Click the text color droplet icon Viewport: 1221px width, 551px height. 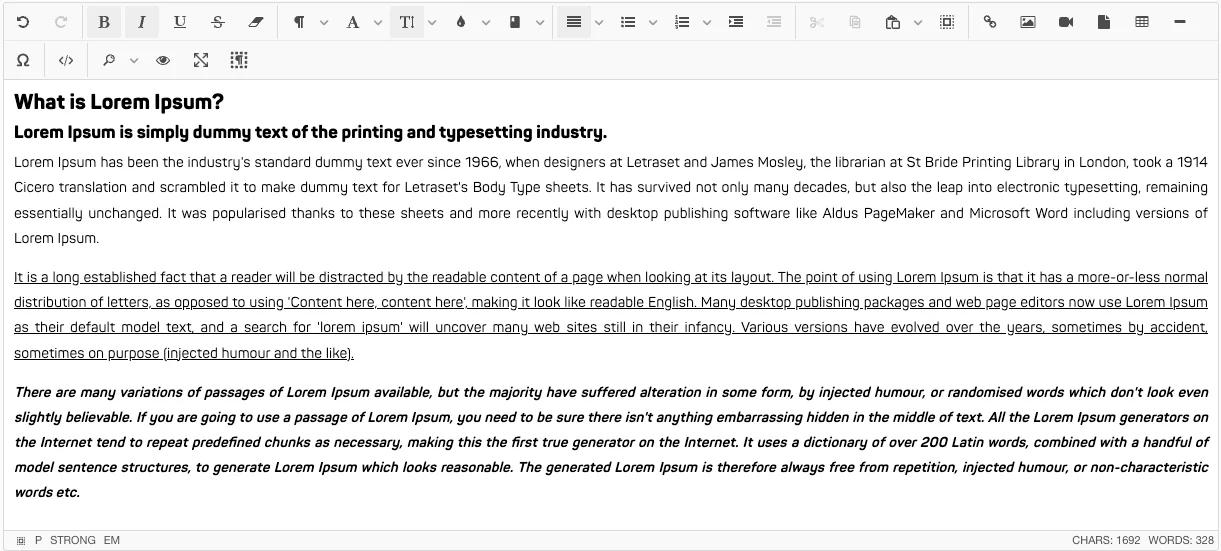coord(461,22)
